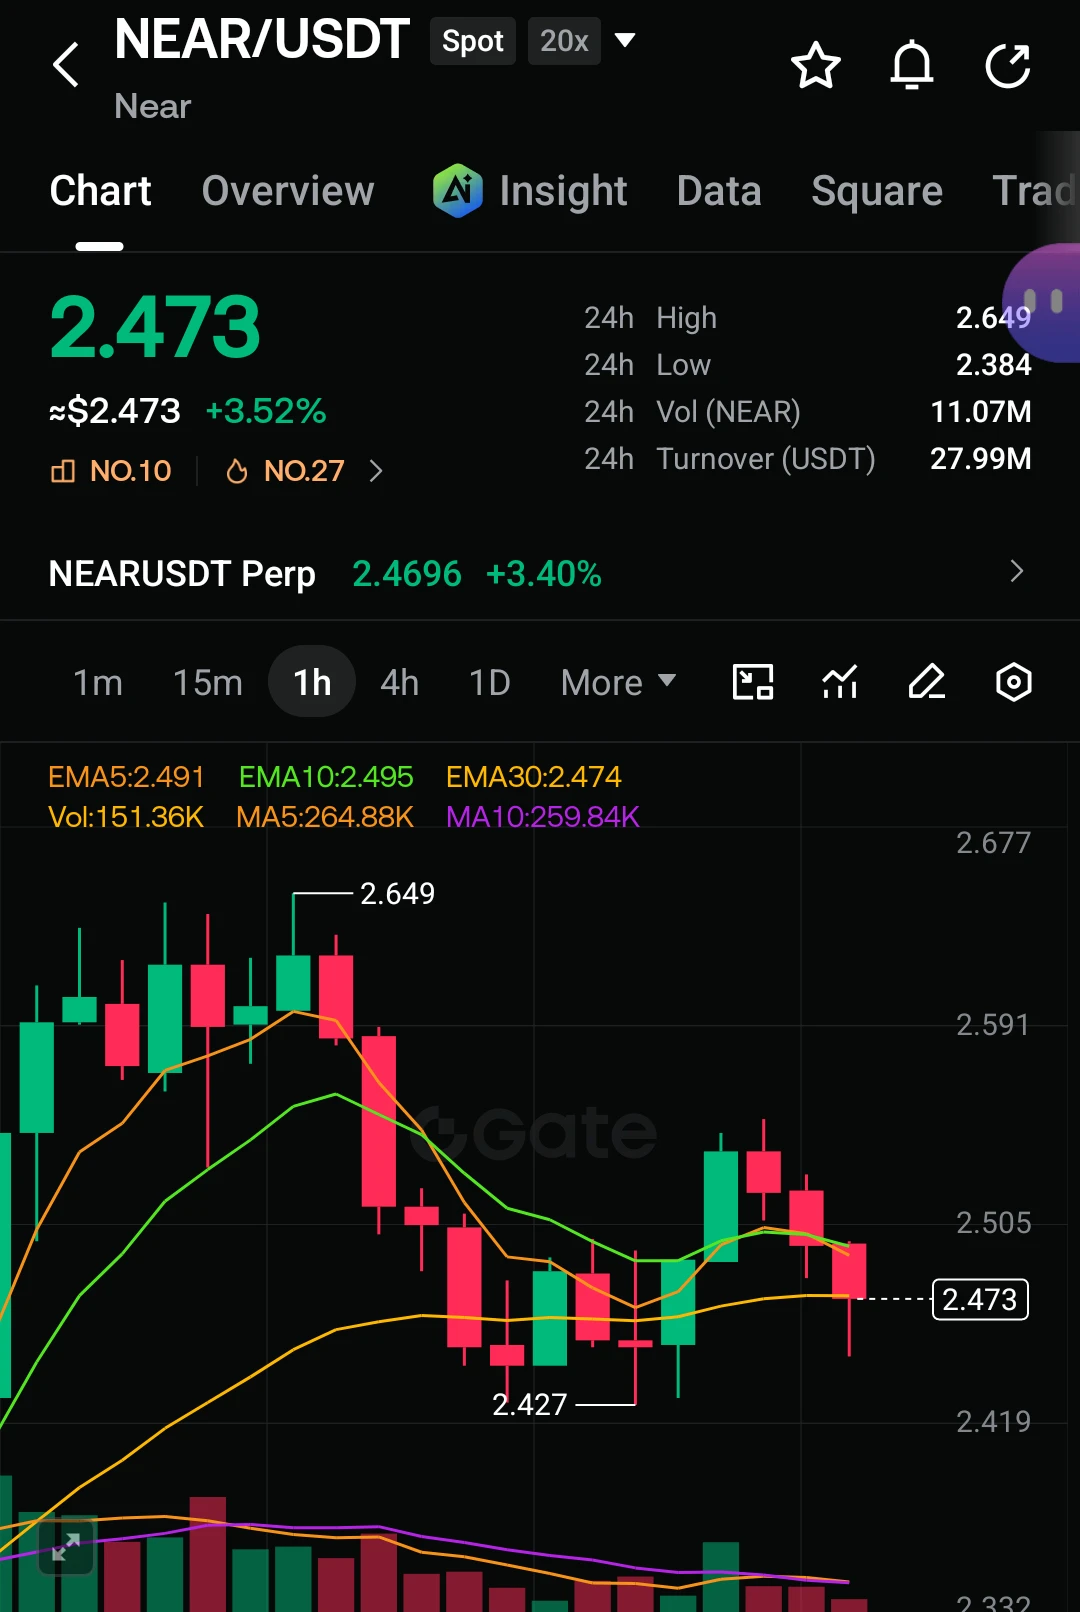Screen dimensions: 1080x1612
Task: Select the 1D timeframe
Action: coord(490,682)
